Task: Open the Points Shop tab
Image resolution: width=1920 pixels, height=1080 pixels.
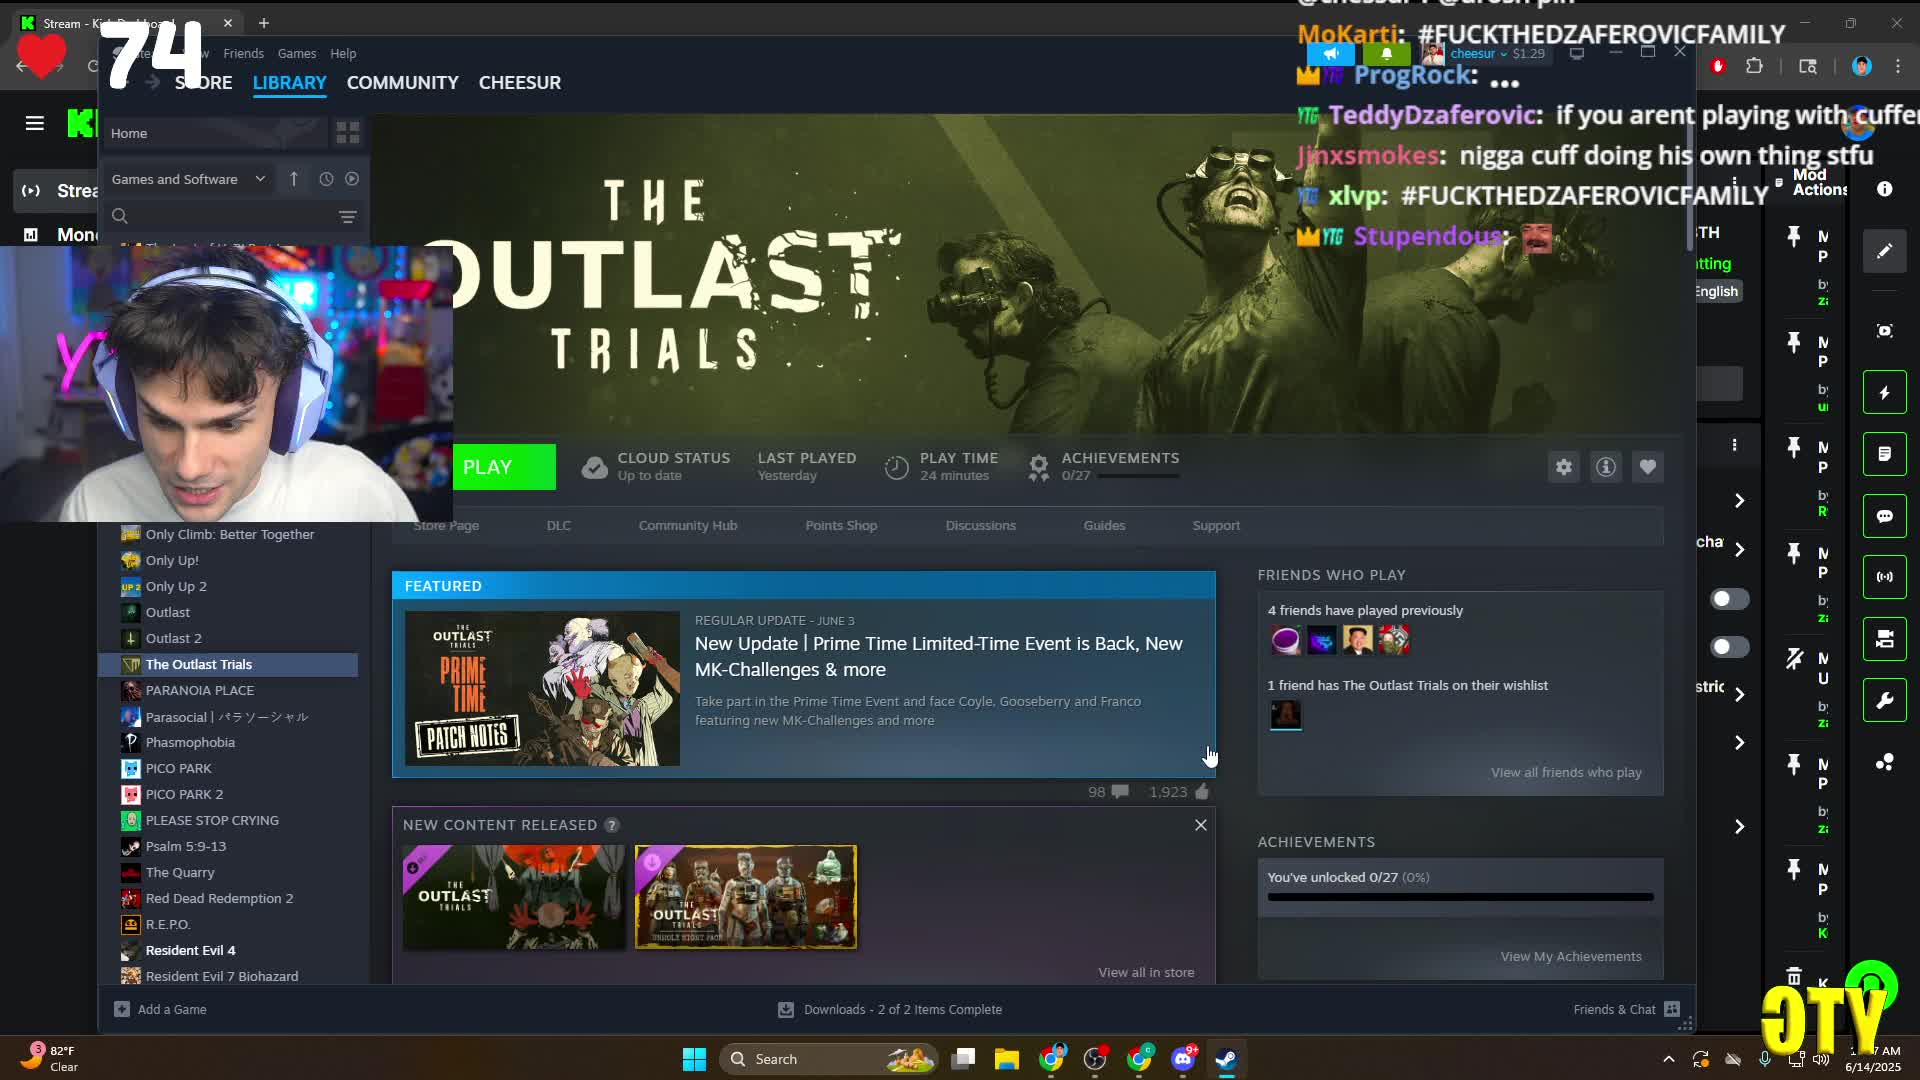Action: tap(841, 526)
